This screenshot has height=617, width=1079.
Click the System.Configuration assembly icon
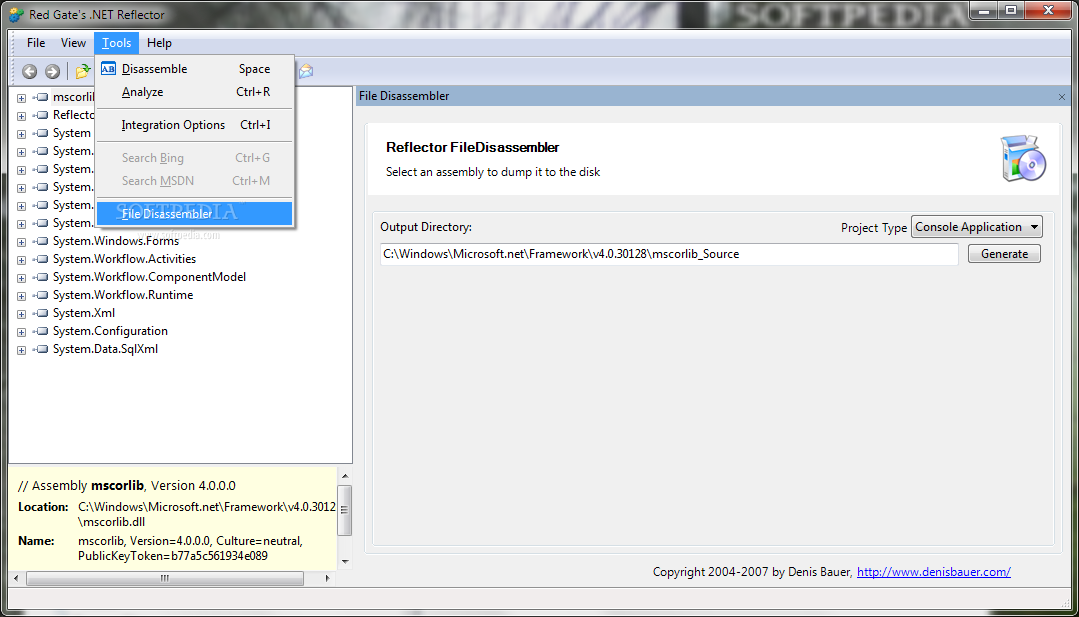click(x=41, y=331)
